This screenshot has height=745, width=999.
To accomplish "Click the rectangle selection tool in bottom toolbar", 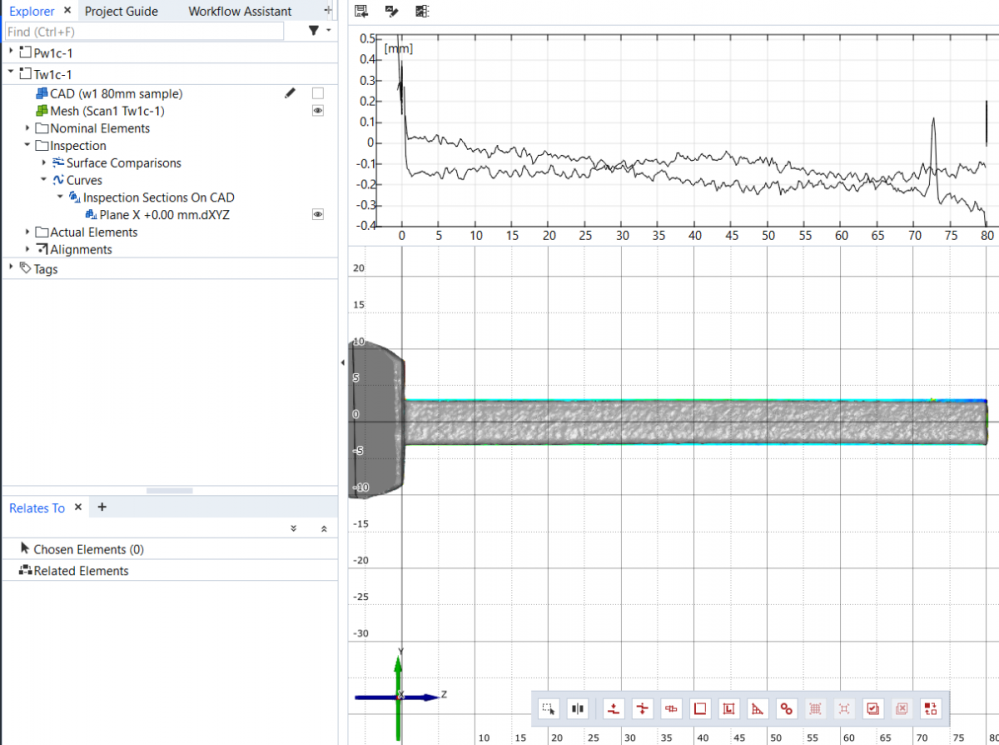I will (x=548, y=709).
